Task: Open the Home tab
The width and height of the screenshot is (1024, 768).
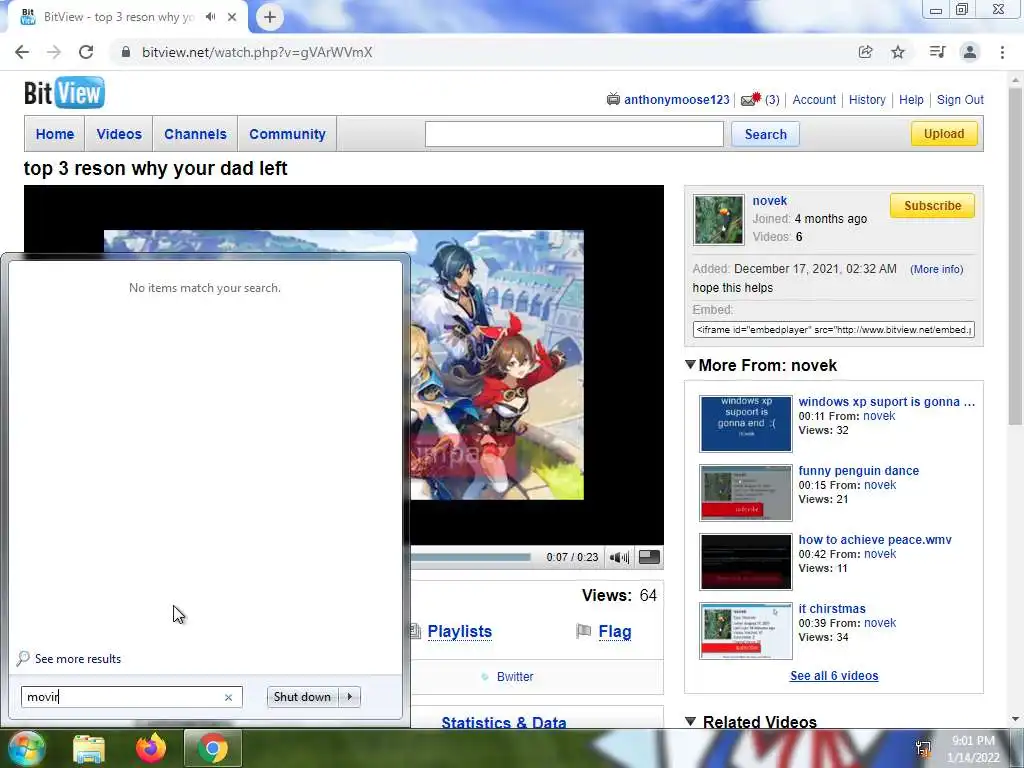Action: 55,134
